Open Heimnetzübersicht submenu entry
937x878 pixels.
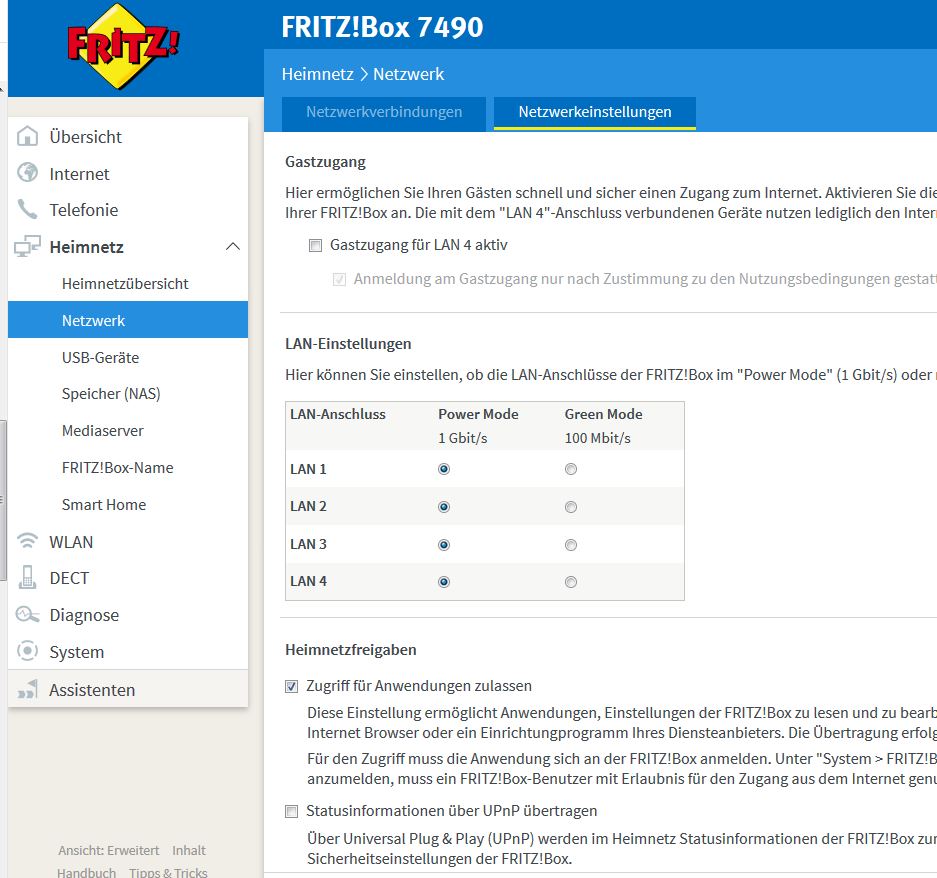[128, 283]
